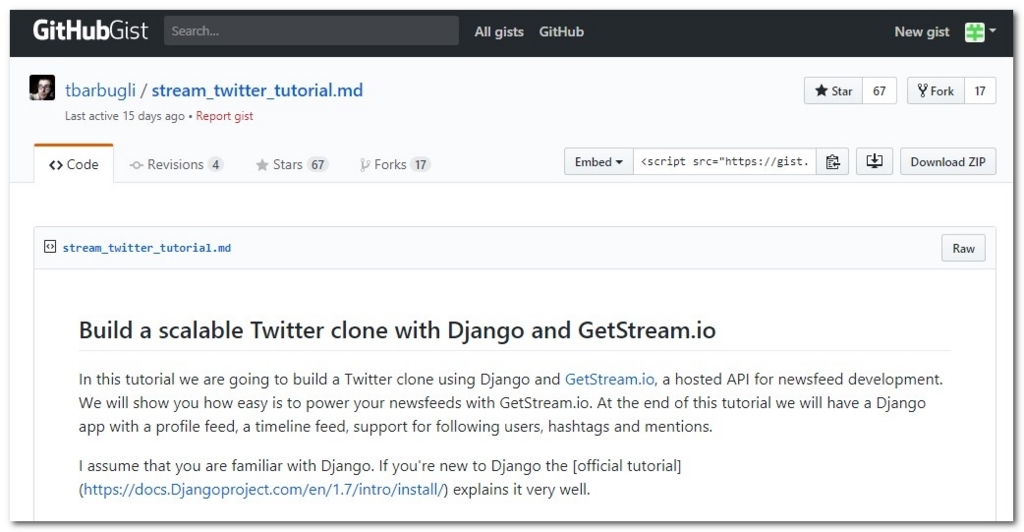
Task: Star this gist
Action: 833,91
